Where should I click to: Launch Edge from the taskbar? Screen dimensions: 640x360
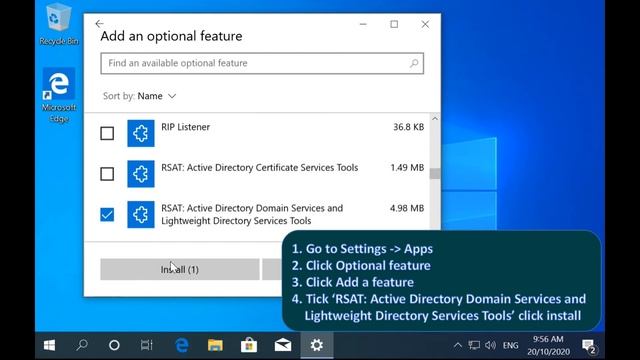182,345
